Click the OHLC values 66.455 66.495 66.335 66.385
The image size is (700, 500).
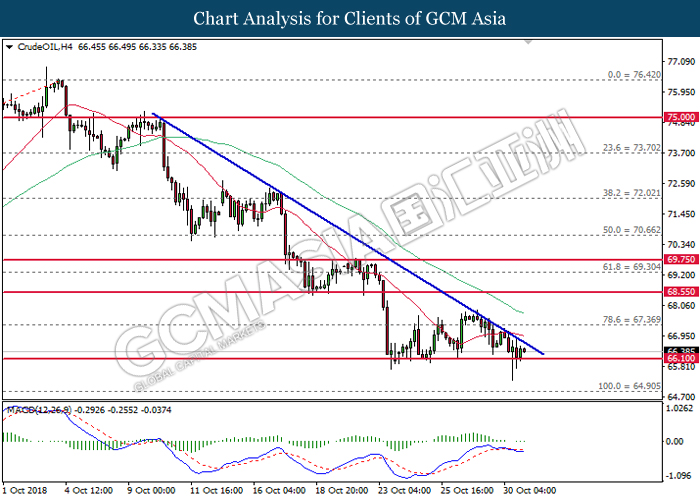(x=138, y=47)
